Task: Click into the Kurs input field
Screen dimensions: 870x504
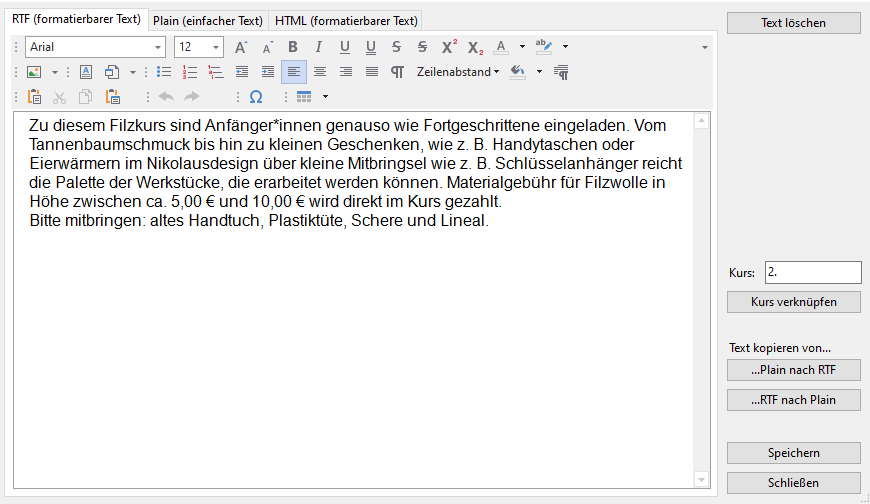Action: click(813, 272)
